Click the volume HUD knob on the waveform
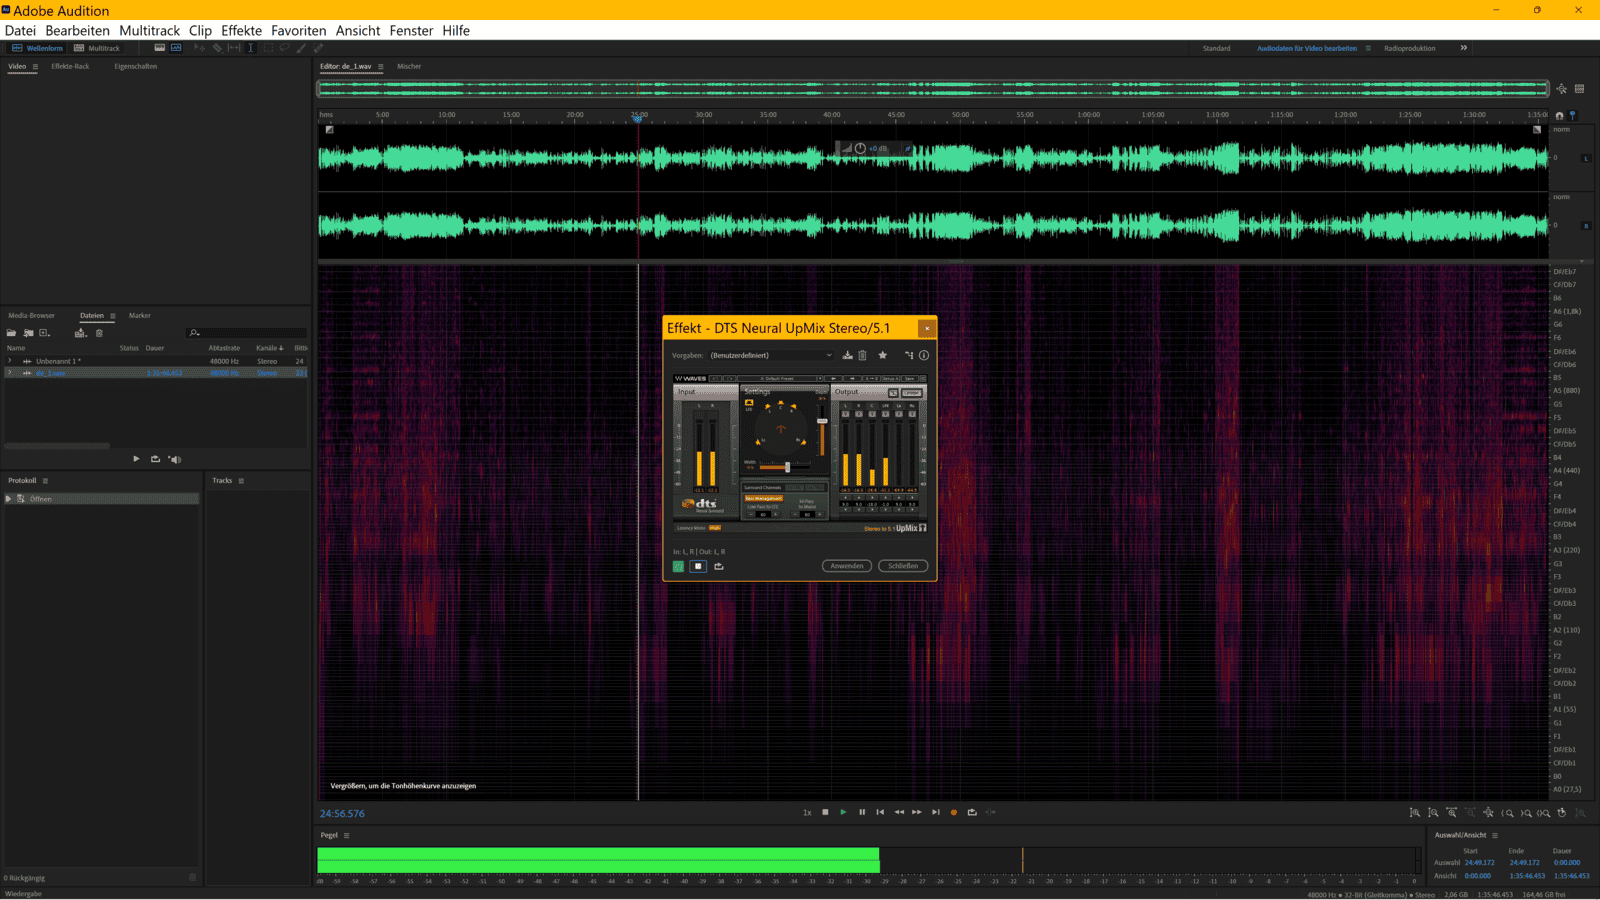1600x900 pixels. click(x=859, y=148)
